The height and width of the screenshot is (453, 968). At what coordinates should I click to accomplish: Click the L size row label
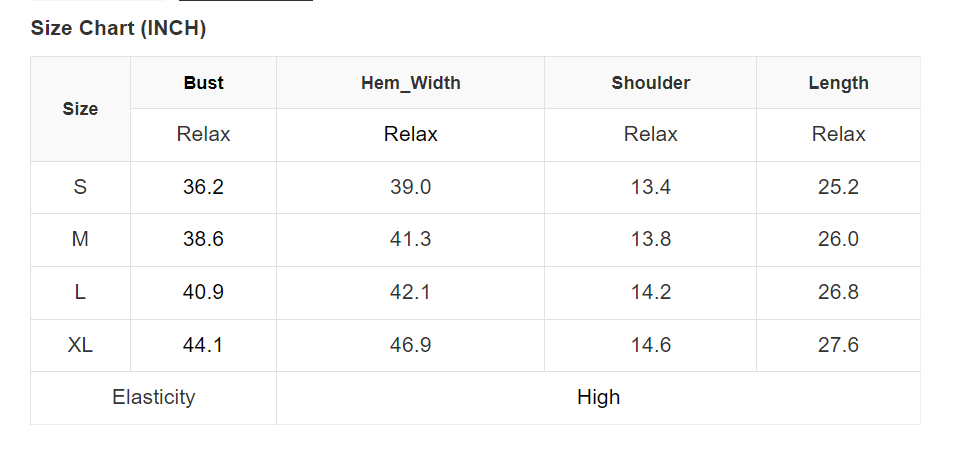80,293
